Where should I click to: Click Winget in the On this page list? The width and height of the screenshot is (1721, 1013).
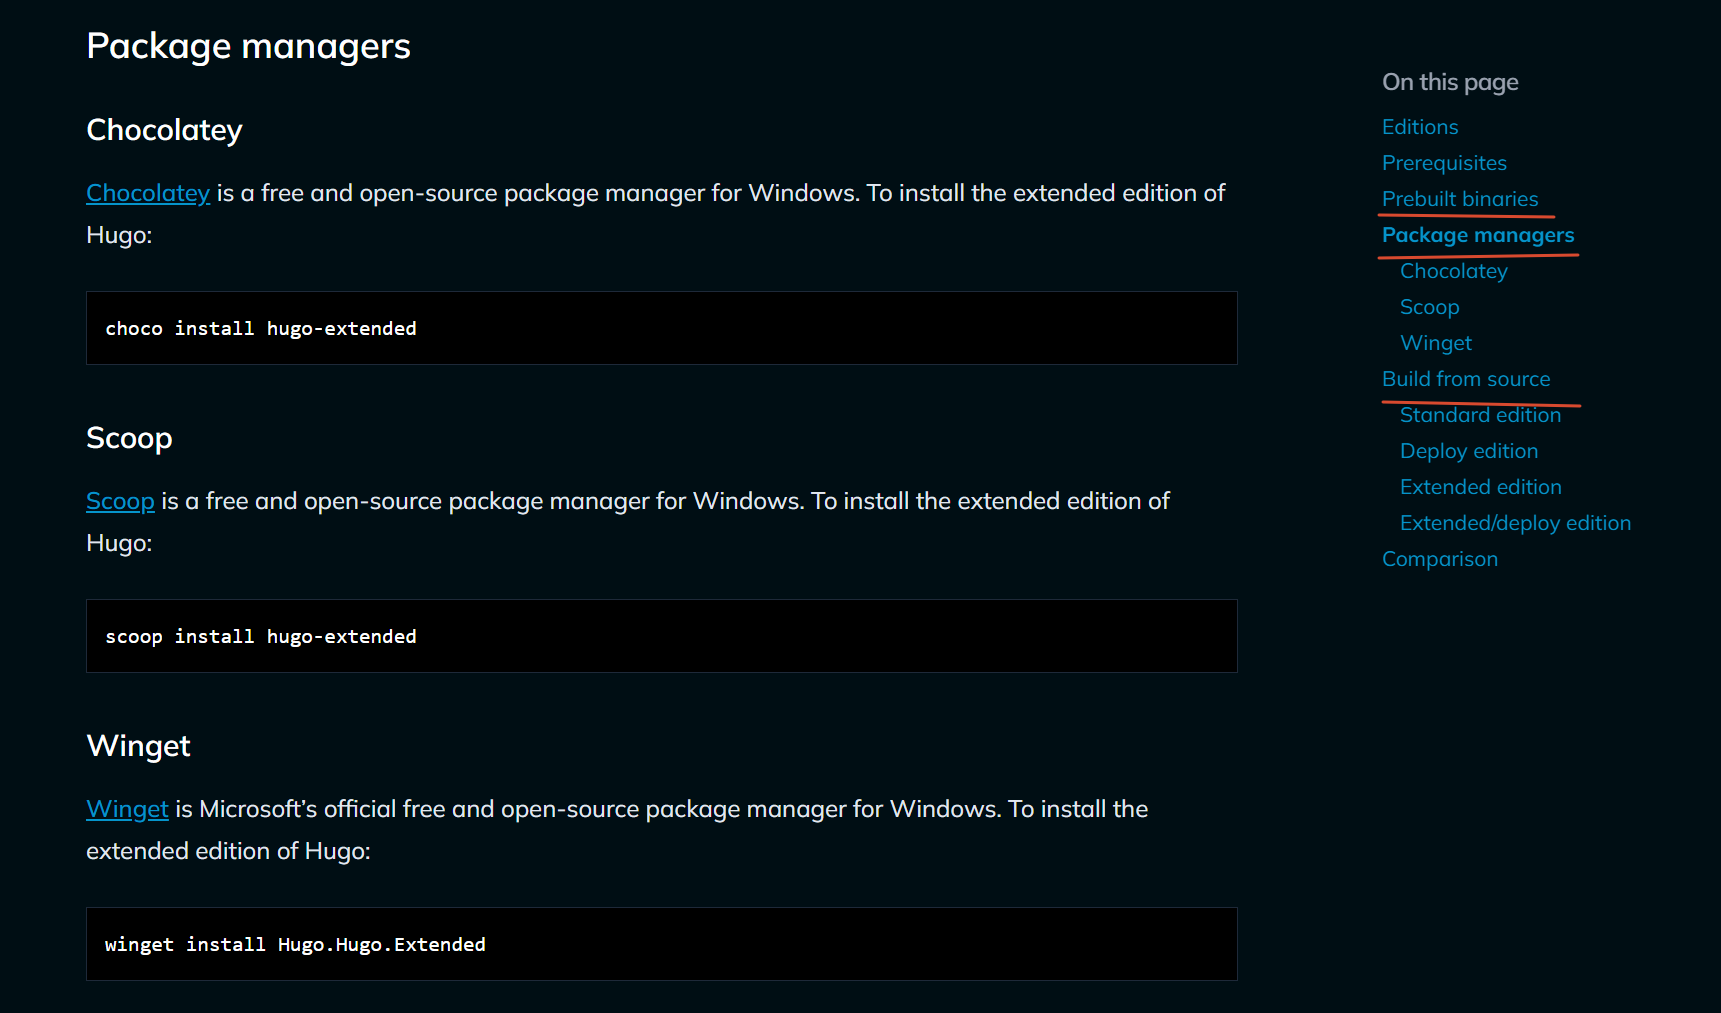[x=1436, y=343]
